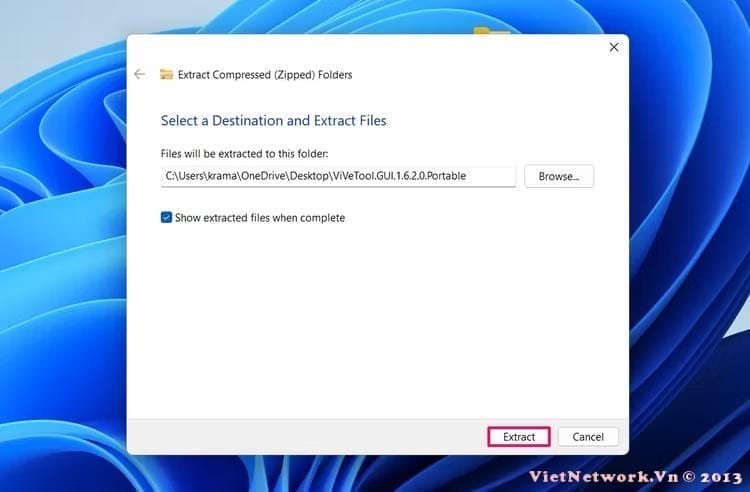Click the 'Extract Compressed (Zipped) Folders' title text

coord(264,75)
